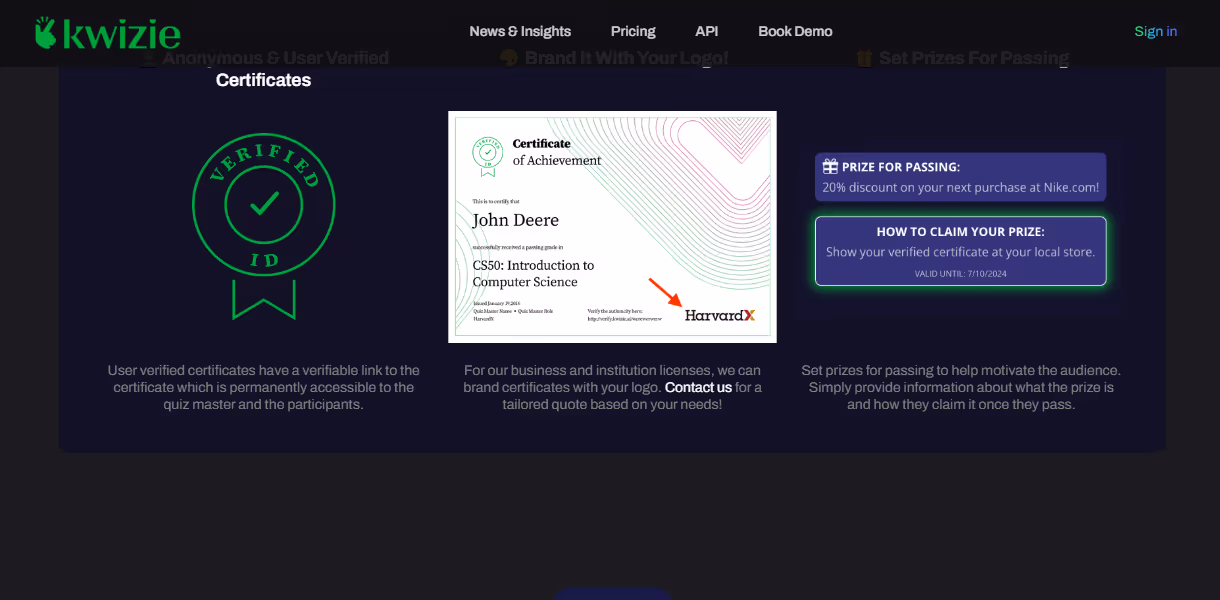Click the Sign in link
Image resolution: width=1220 pixels, height=600 pixels.
(x=1155, y=31)
